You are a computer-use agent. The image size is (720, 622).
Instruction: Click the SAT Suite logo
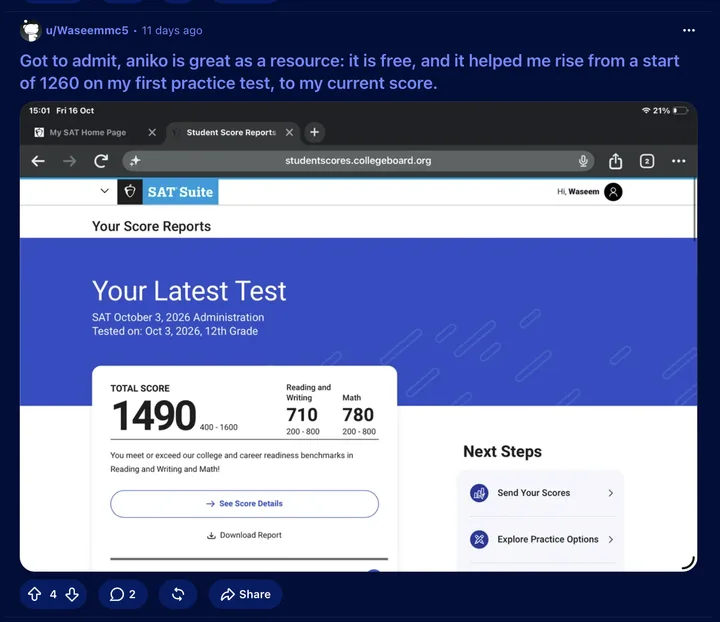point(180,191)
